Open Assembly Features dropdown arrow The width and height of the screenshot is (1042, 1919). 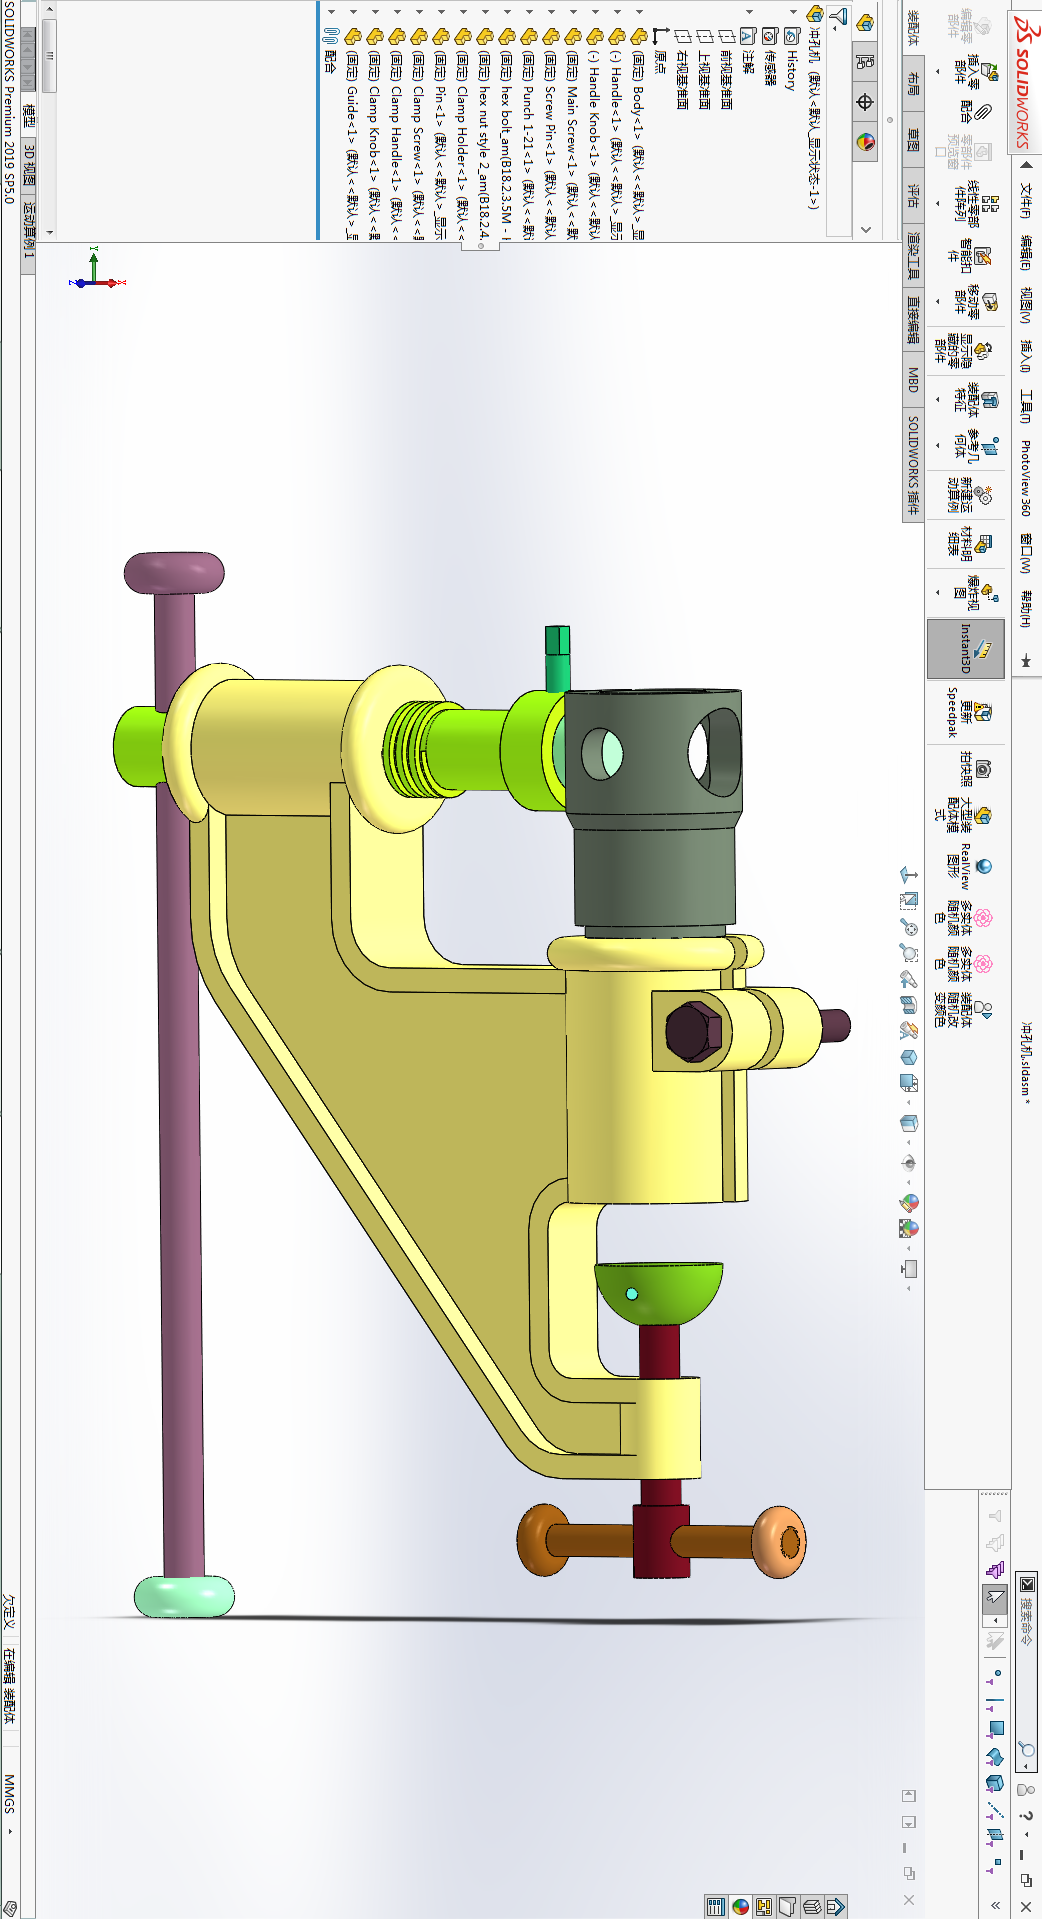(x=938, y=400)
